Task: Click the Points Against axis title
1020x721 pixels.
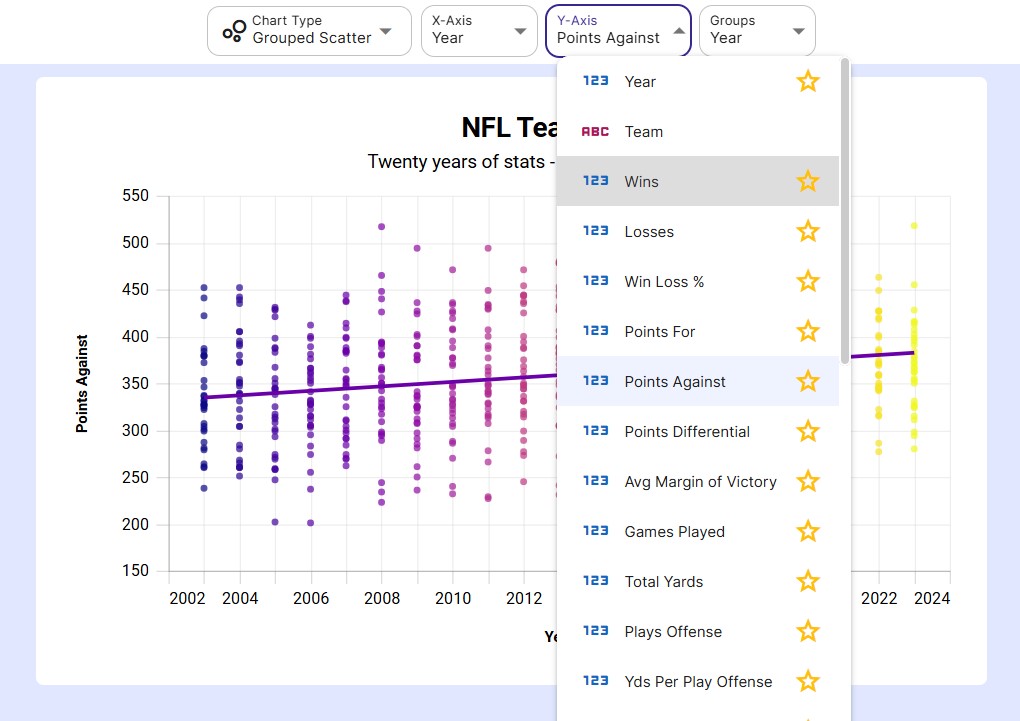Action: point(82,384)
